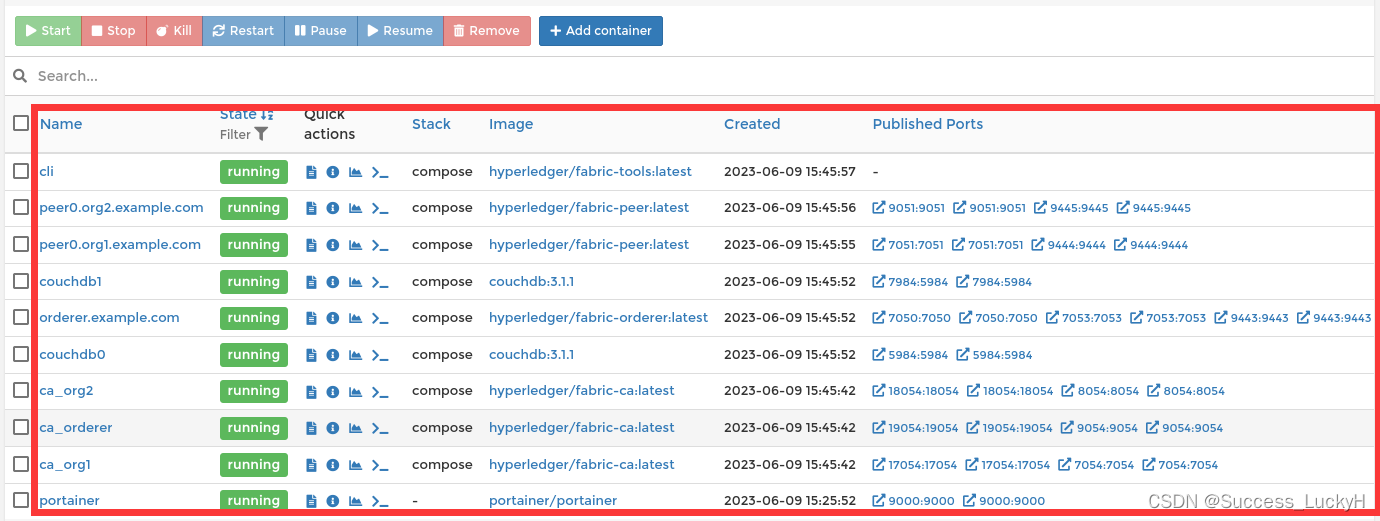Tick the ca_org2 row checkbox
This screenshot has width=1380, height=521.
pyautogui.click(x=21, y=390)
